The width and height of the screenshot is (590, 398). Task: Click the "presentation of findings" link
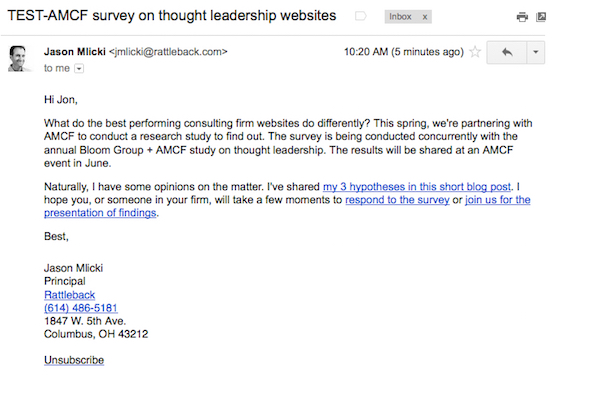pyautogui.click(x=100, y=213)
